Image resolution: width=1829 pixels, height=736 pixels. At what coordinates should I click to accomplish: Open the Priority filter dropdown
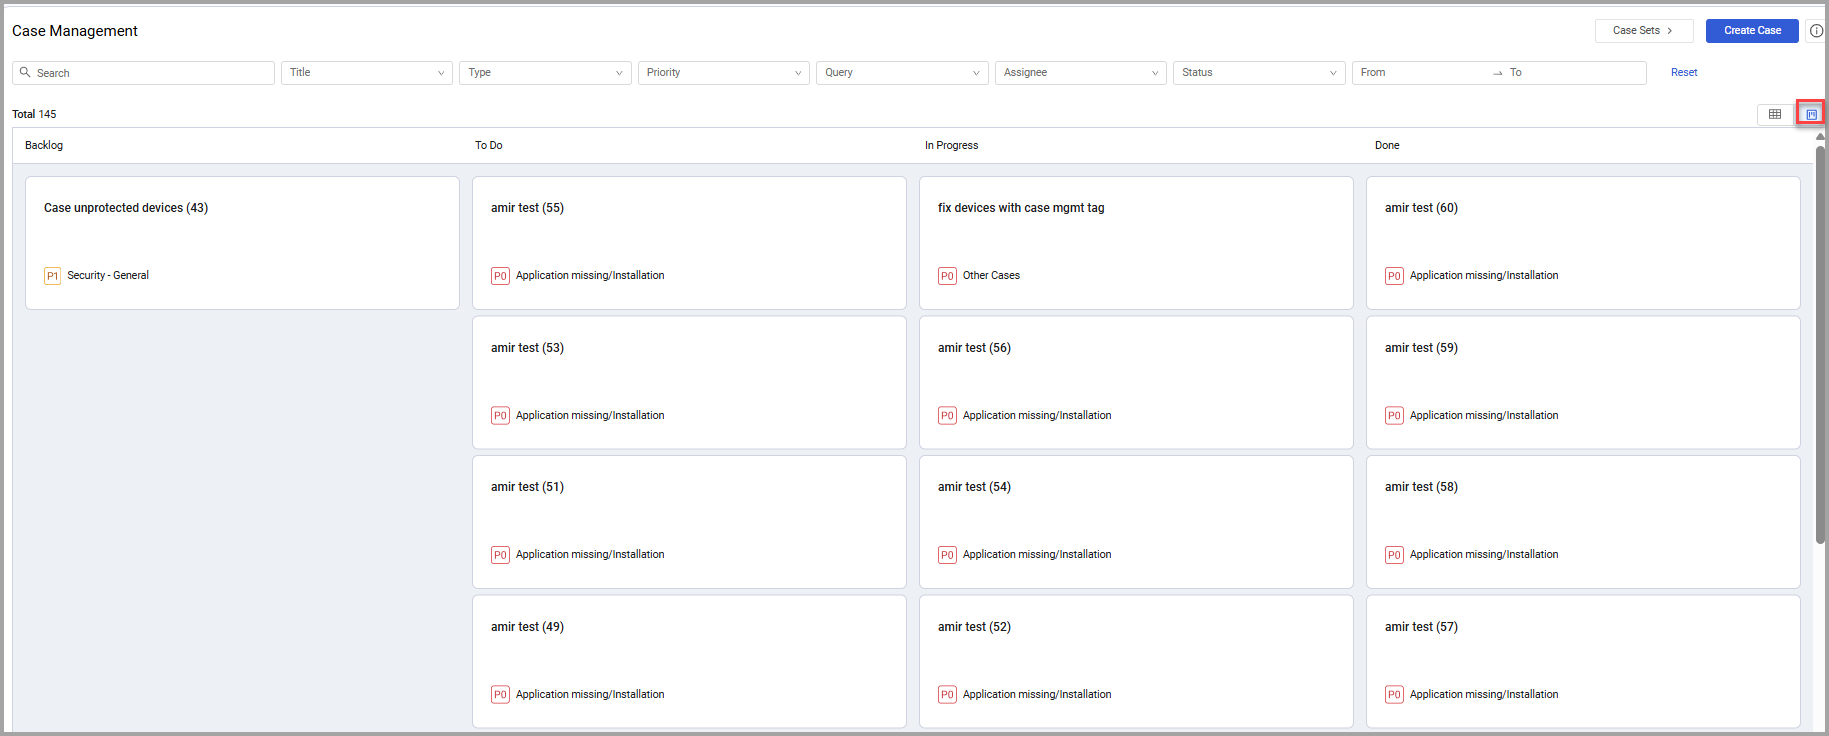point(724,73)
